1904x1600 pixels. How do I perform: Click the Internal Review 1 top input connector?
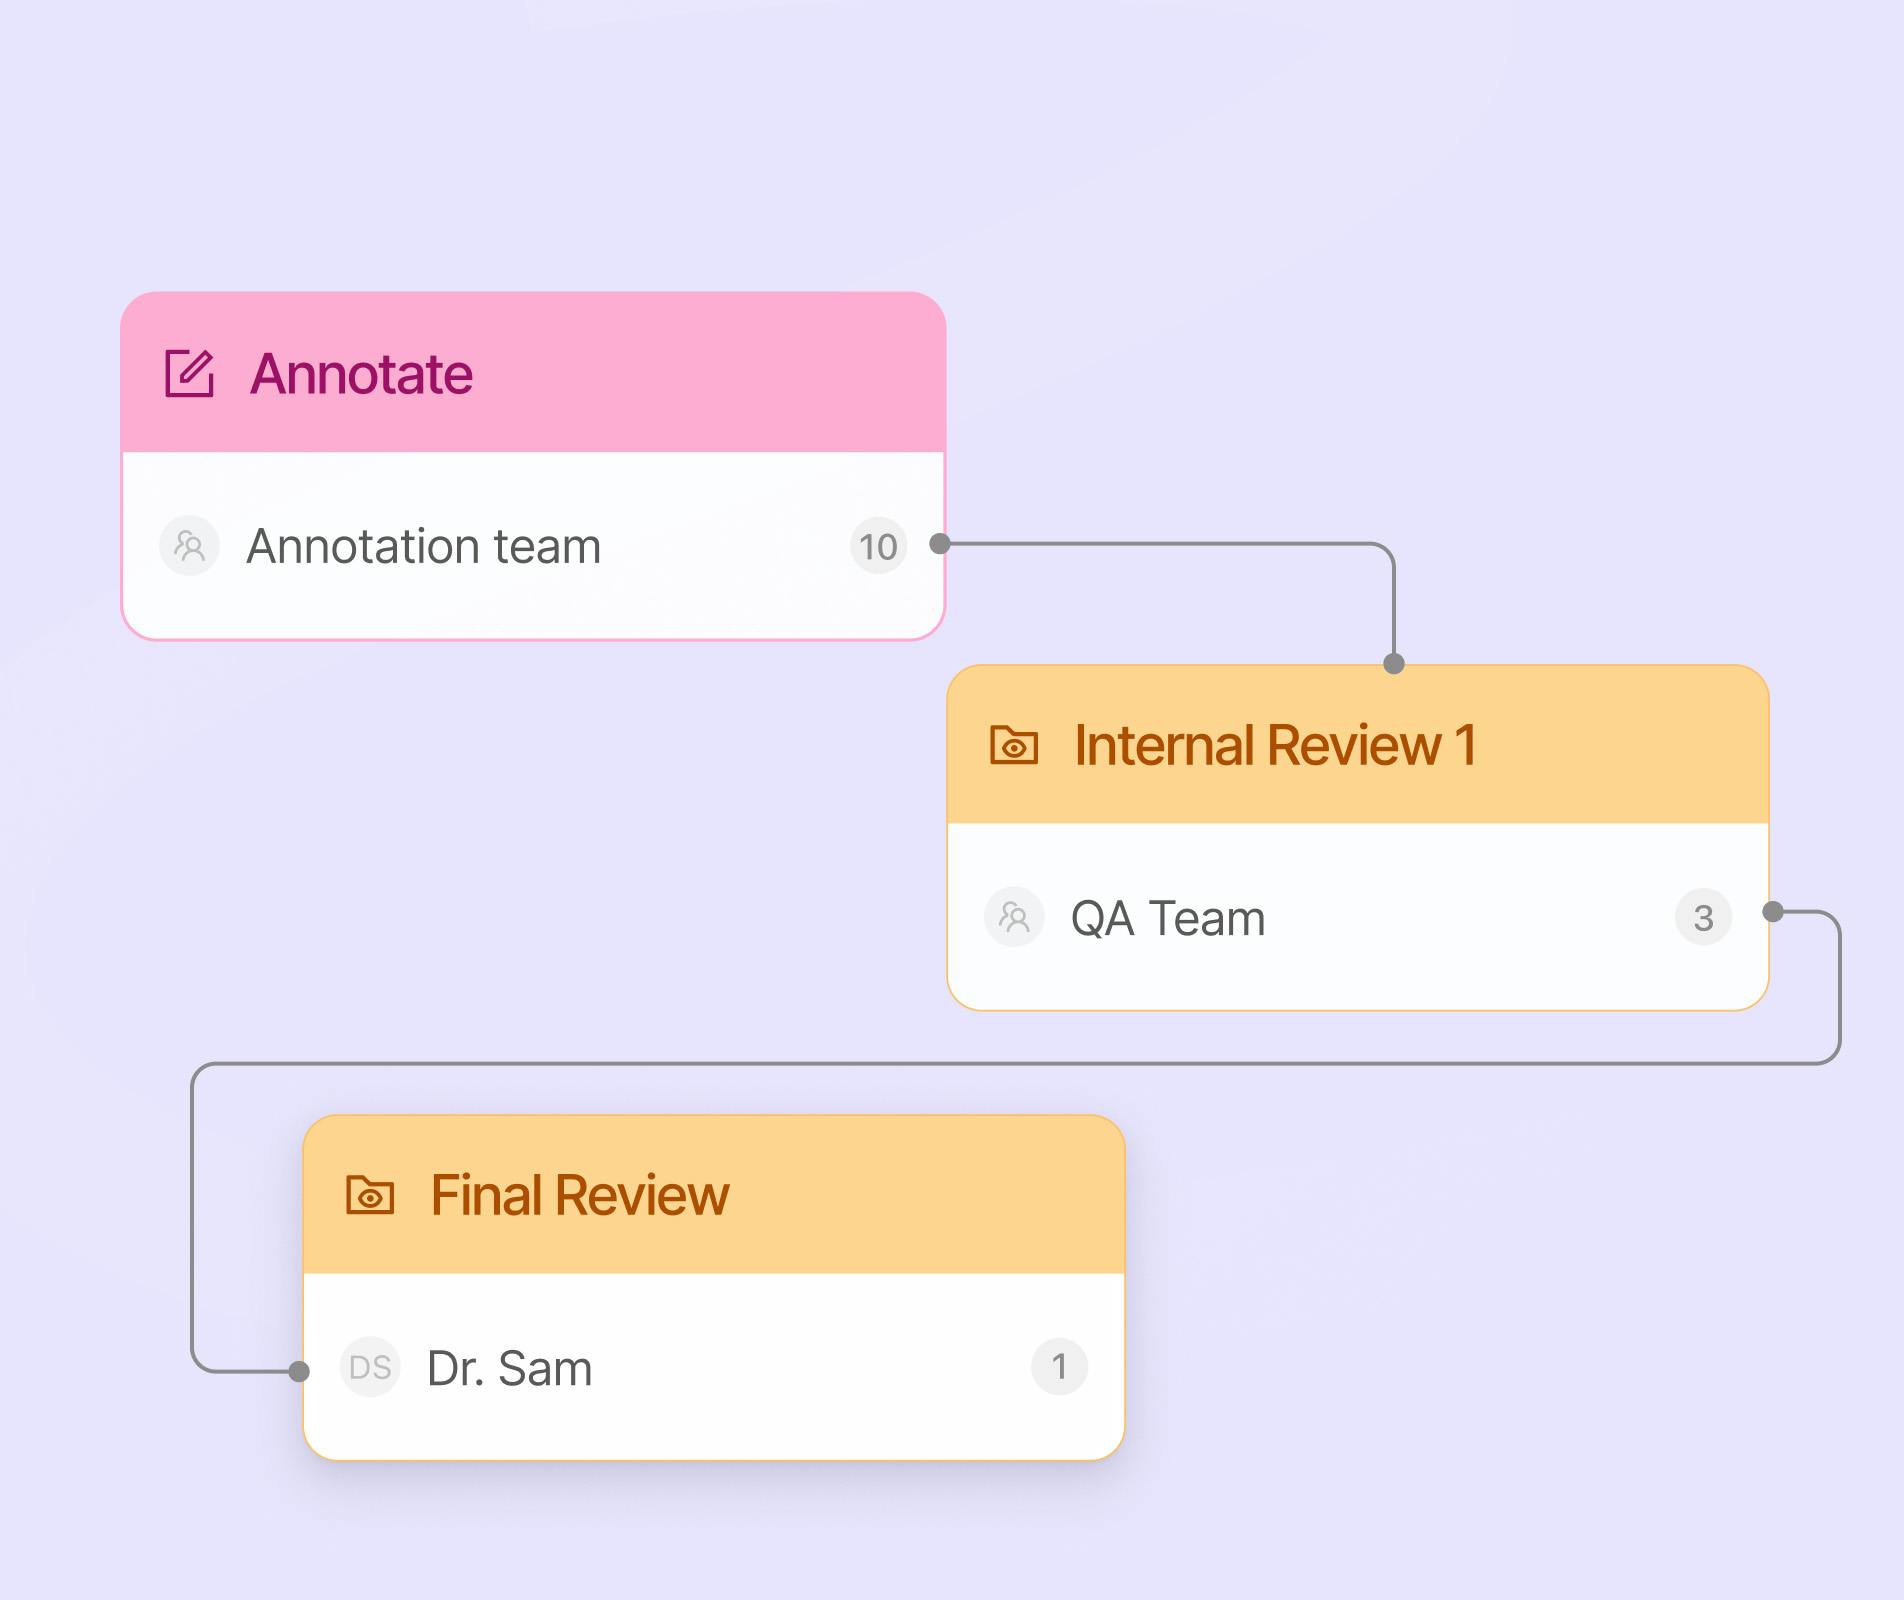coord(1394,664)
